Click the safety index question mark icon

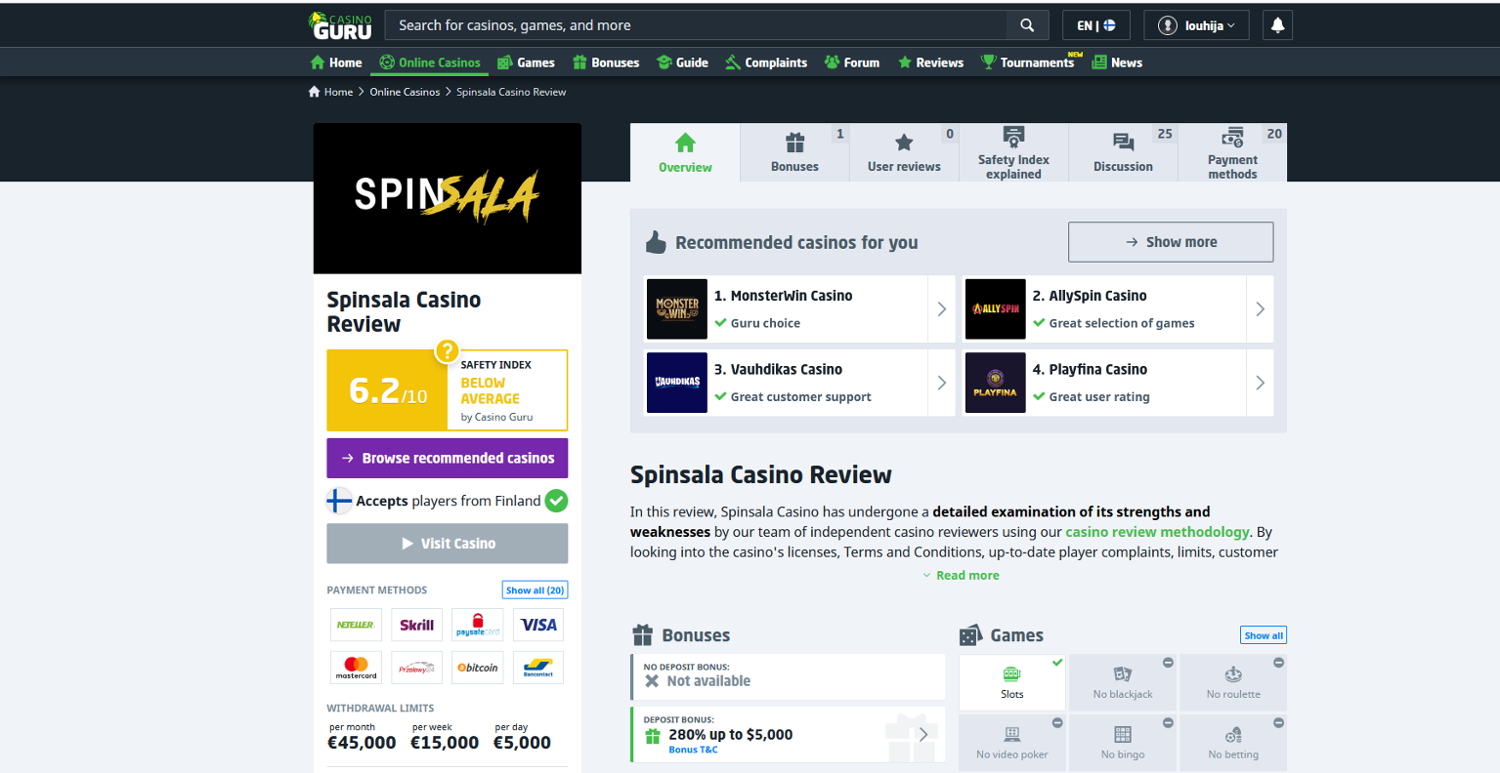[446, 352]
